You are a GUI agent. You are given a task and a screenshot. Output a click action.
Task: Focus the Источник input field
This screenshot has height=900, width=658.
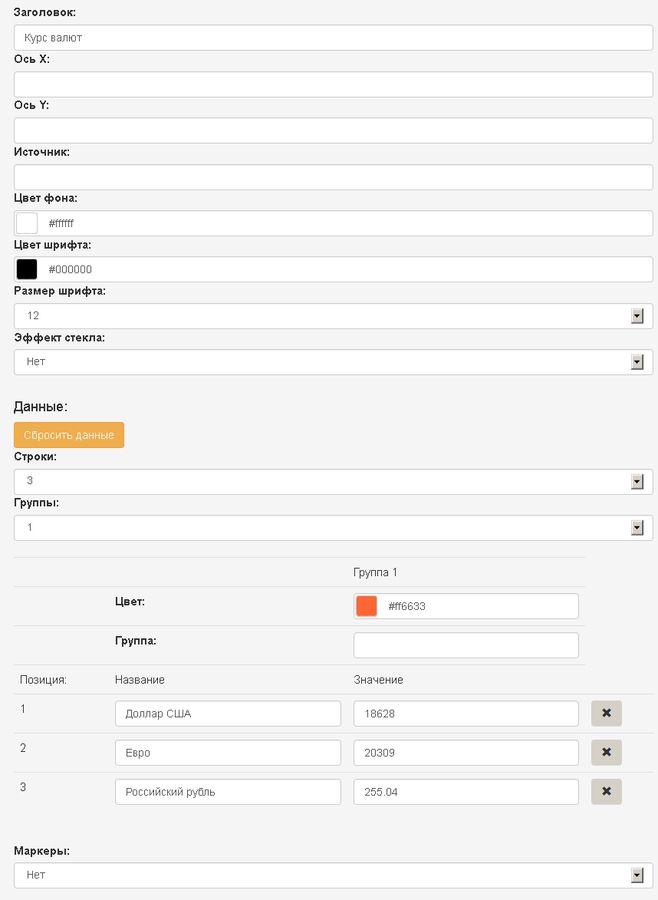tap(334, 177)
